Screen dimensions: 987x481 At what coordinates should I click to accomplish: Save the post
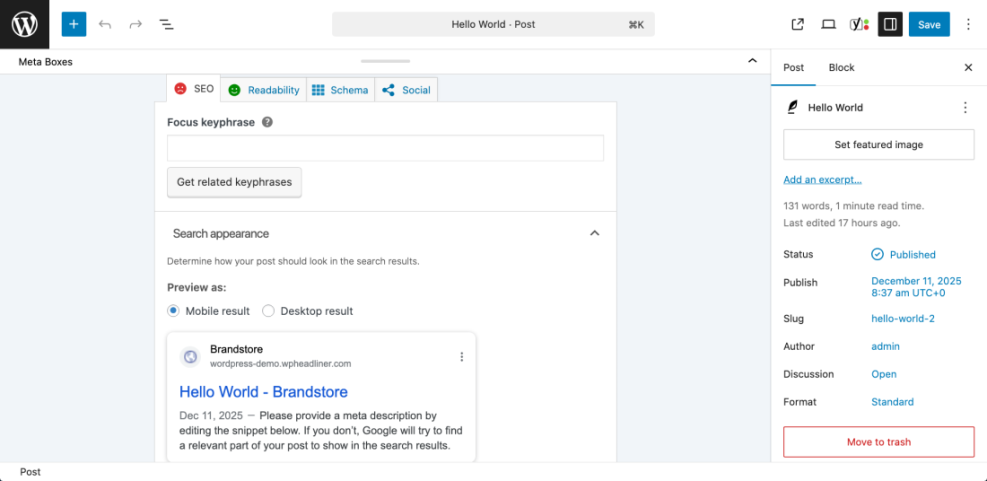(x=929, y=25)
